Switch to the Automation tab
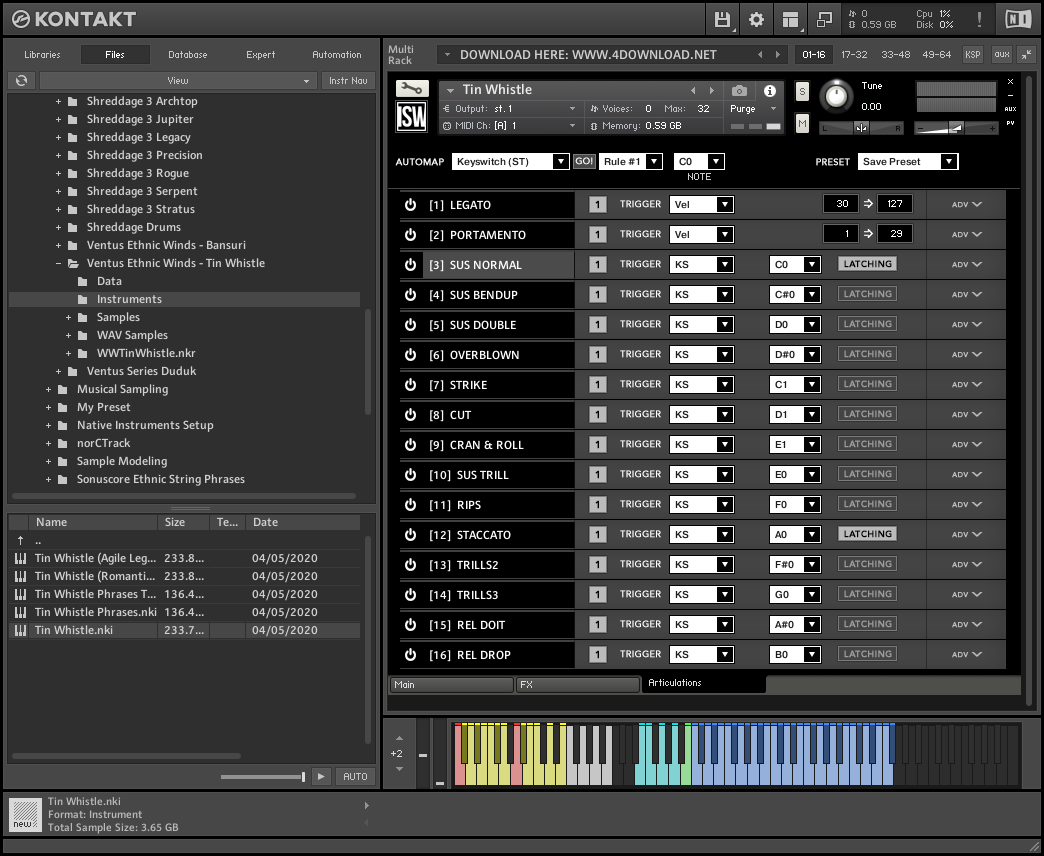Screen dimensions: 1044x856 tap(337, 55)
